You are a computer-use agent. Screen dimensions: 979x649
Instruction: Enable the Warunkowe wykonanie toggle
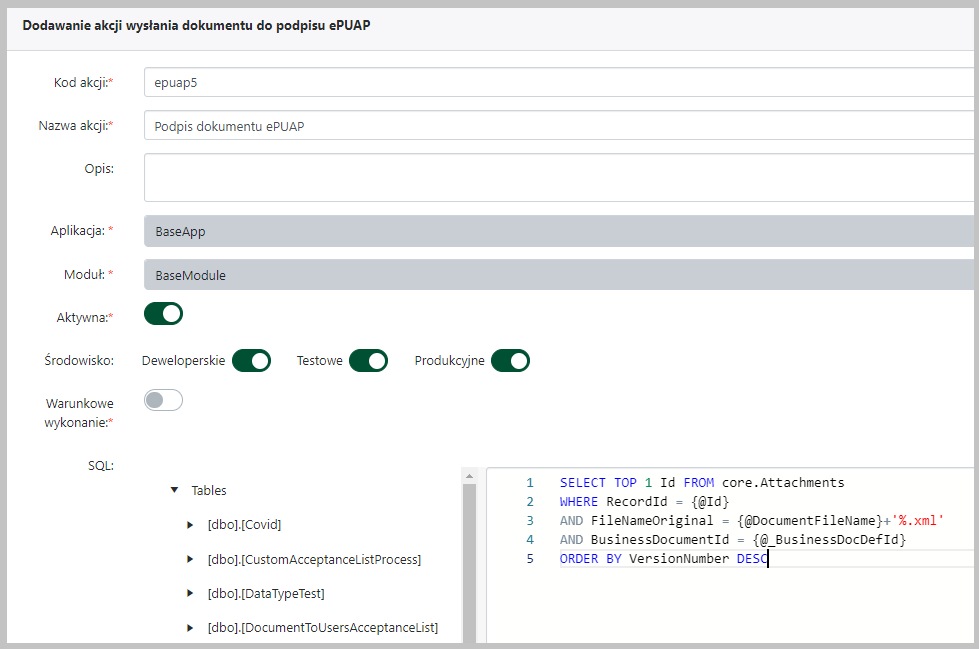click(164, 400)
